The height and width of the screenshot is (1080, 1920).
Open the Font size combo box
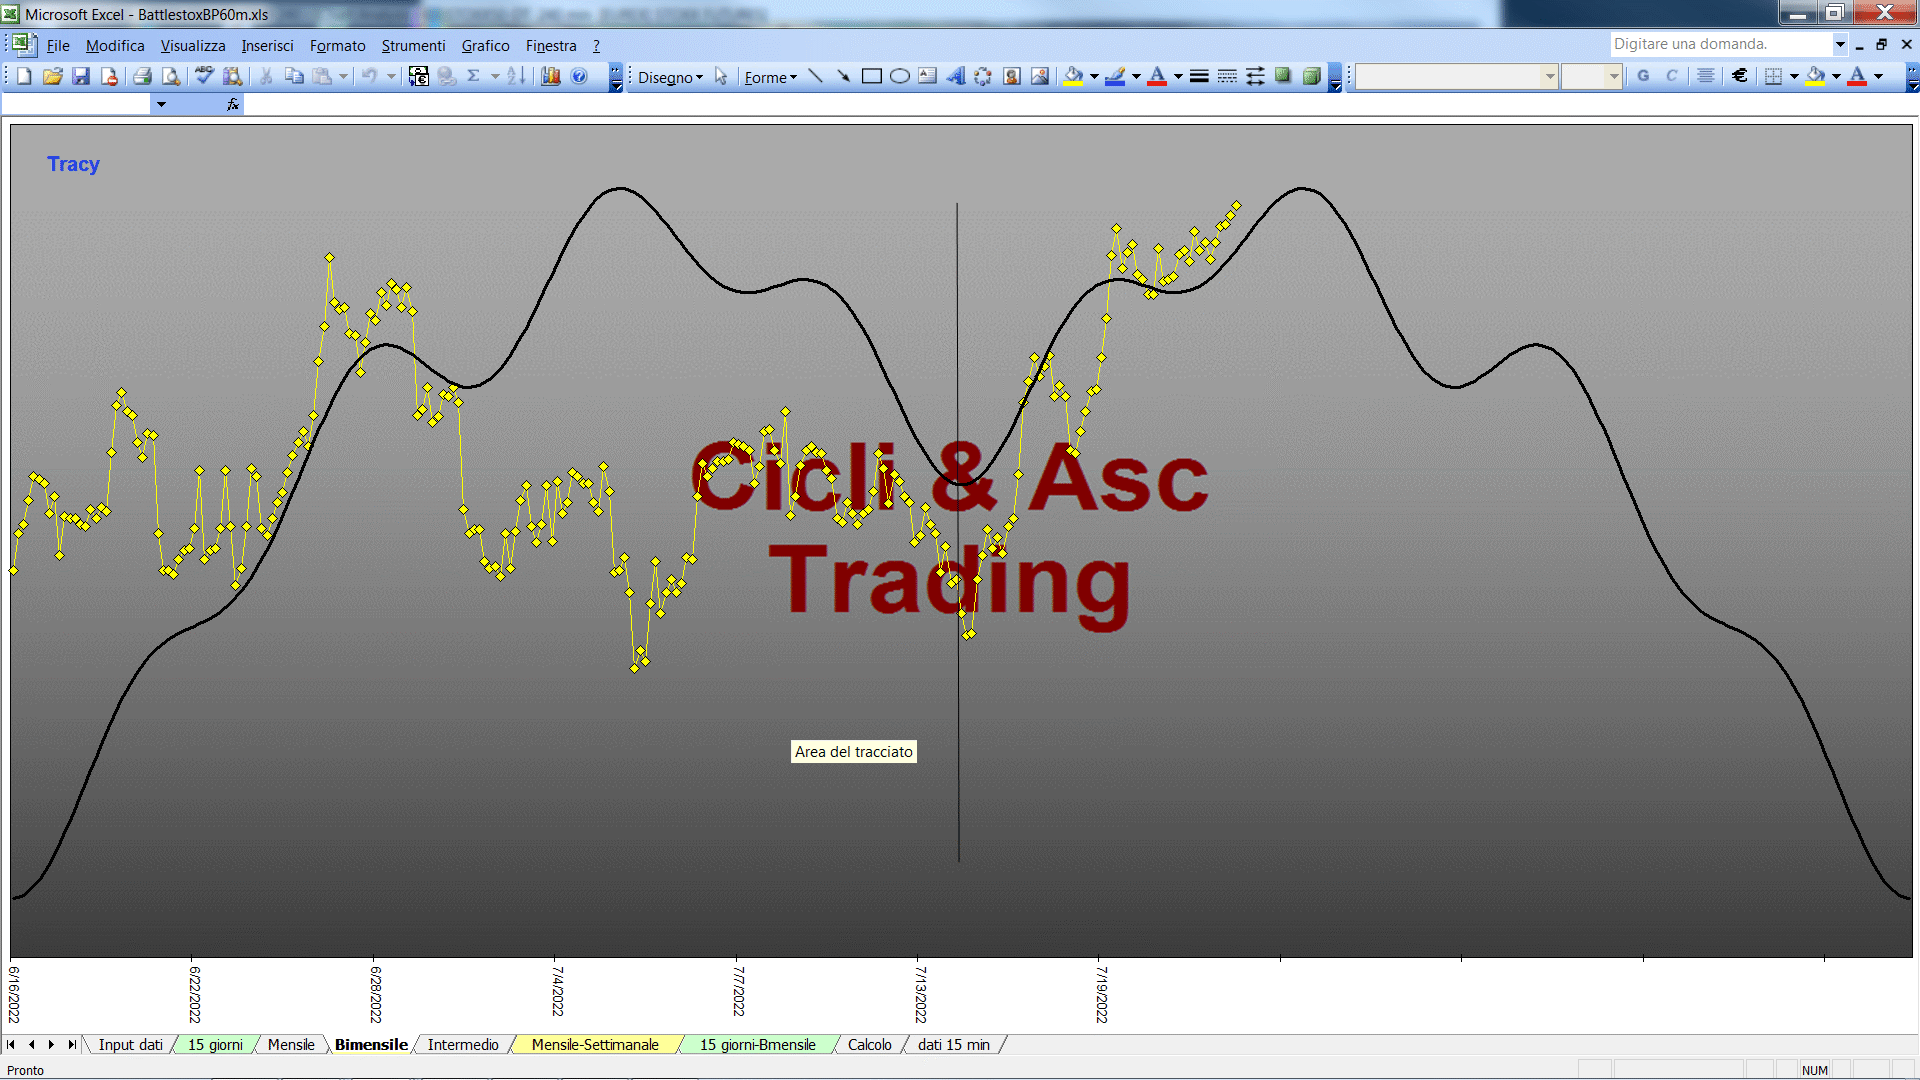coord(1591,76)
